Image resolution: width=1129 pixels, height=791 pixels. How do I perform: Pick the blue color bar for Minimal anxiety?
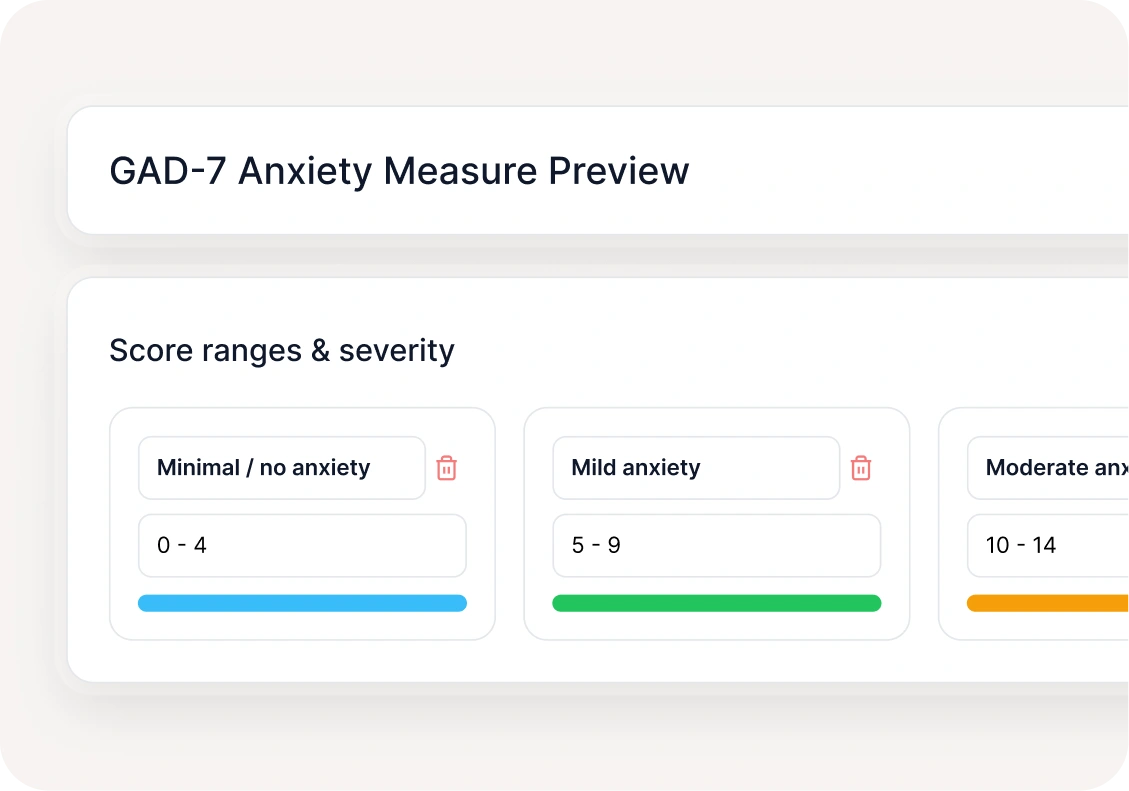(x=302, y=603)
